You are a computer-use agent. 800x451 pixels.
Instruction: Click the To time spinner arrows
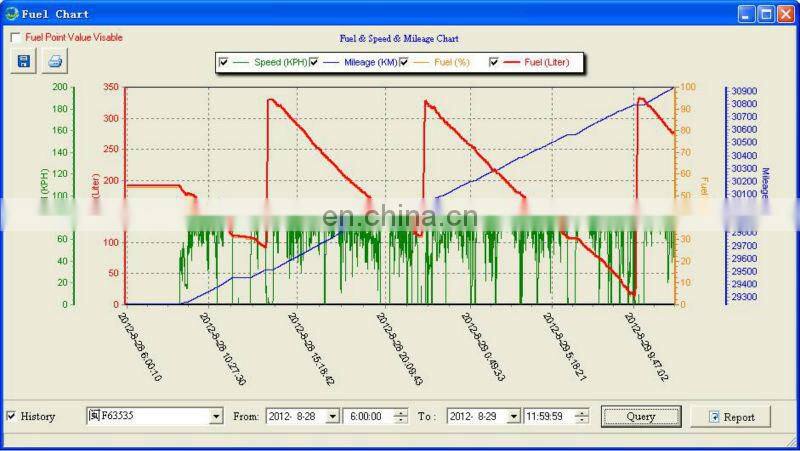582,416
